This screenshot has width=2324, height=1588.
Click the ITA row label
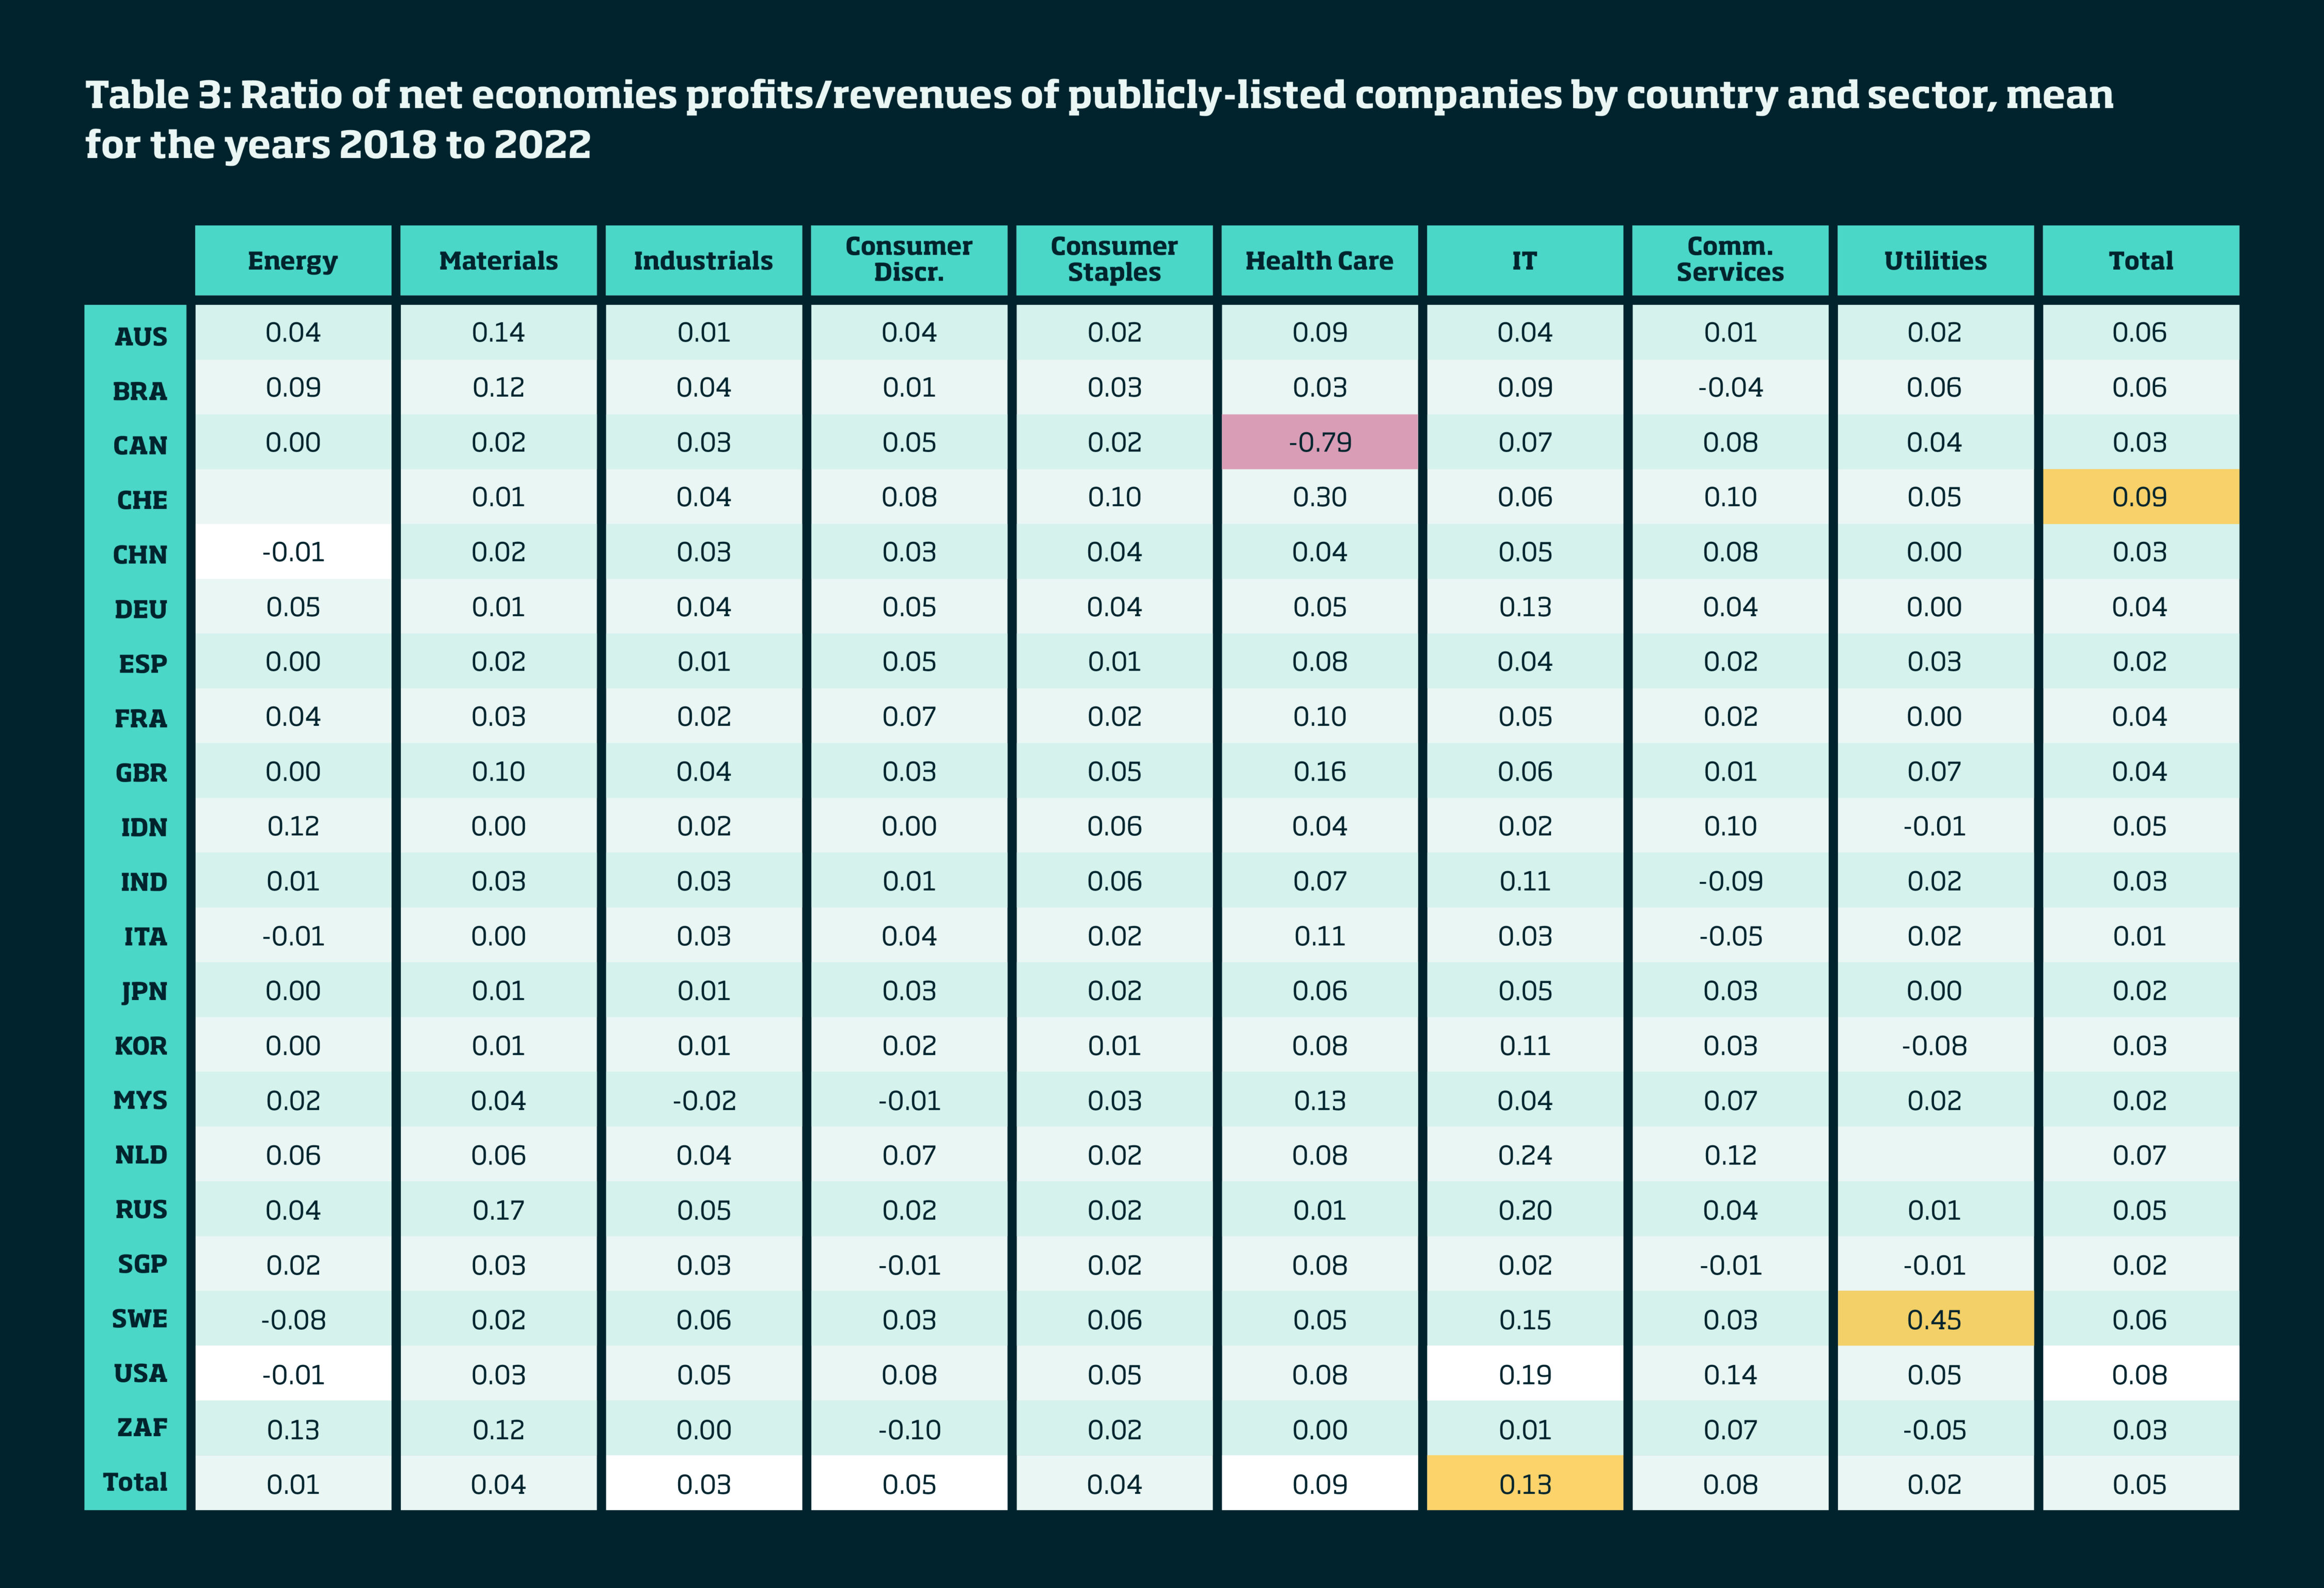pos(146,937)
